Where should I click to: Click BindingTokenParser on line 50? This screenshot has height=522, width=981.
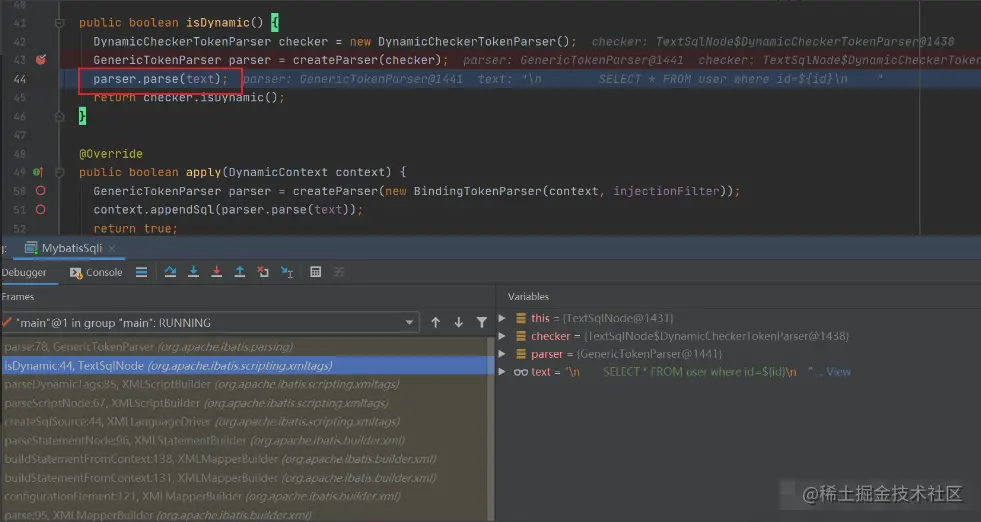pos(478,191)
